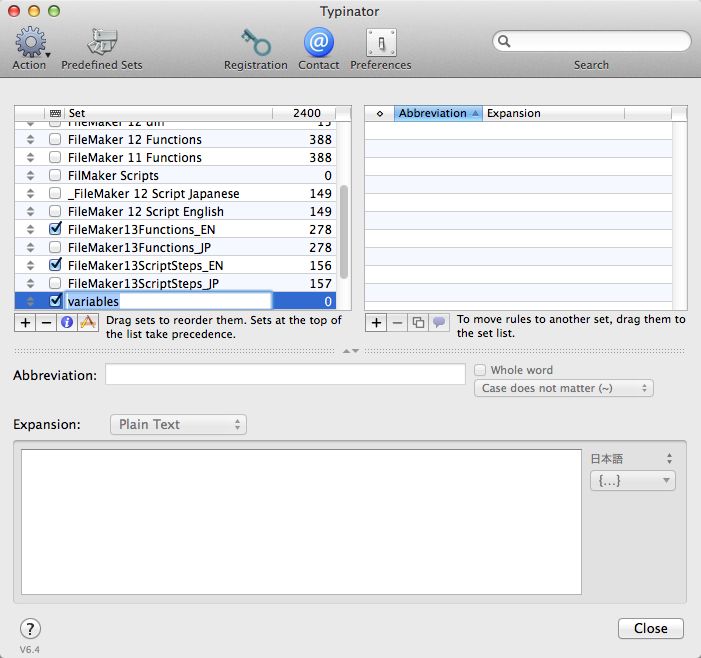Click reorder handle for FileMaker 12 Functions
Image resolution: width=701 pixels, height=658 pixels.
[x=30, y=139]
